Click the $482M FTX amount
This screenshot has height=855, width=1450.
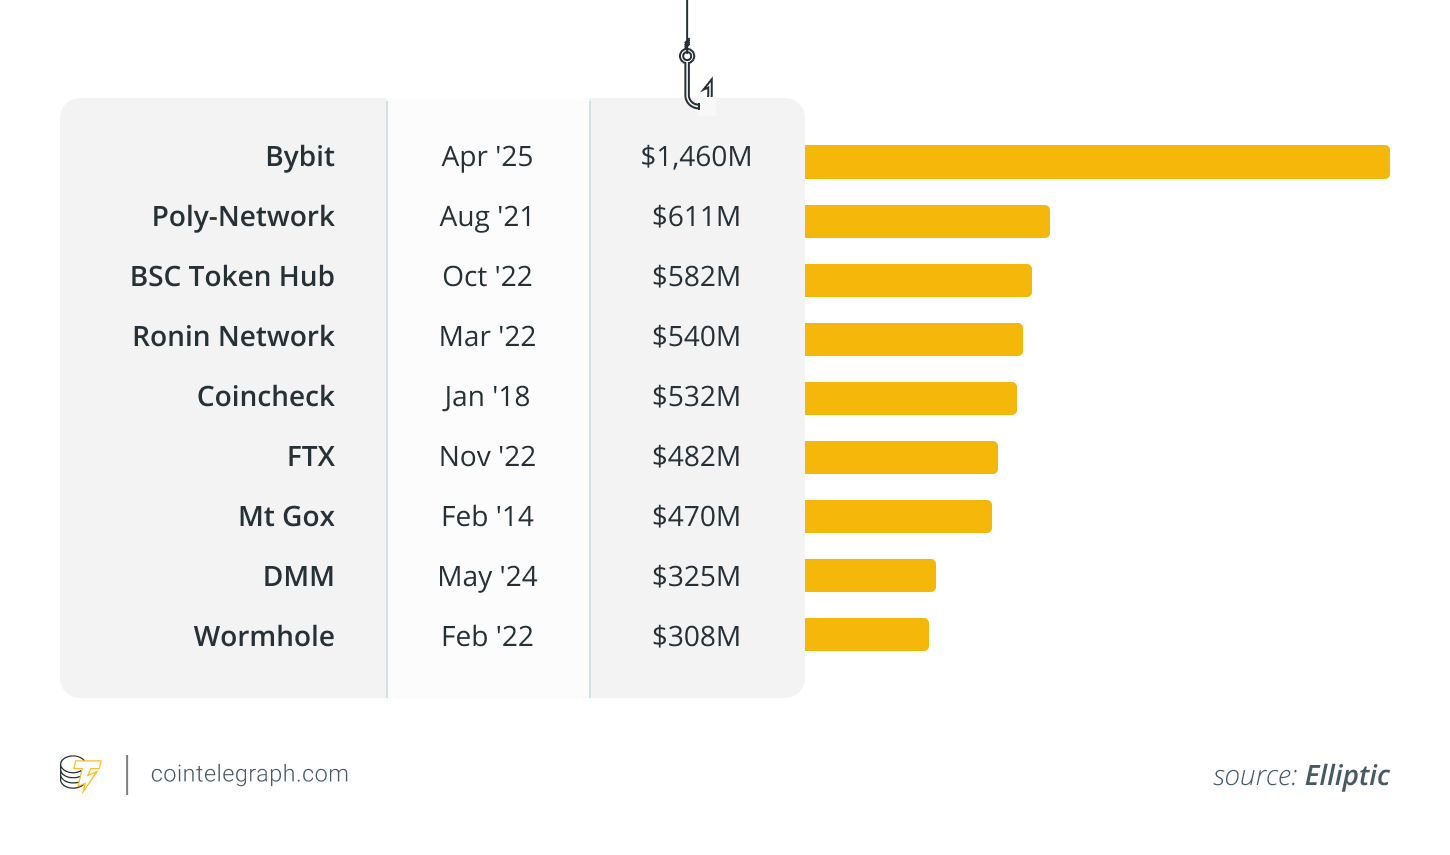pos(696,457)
